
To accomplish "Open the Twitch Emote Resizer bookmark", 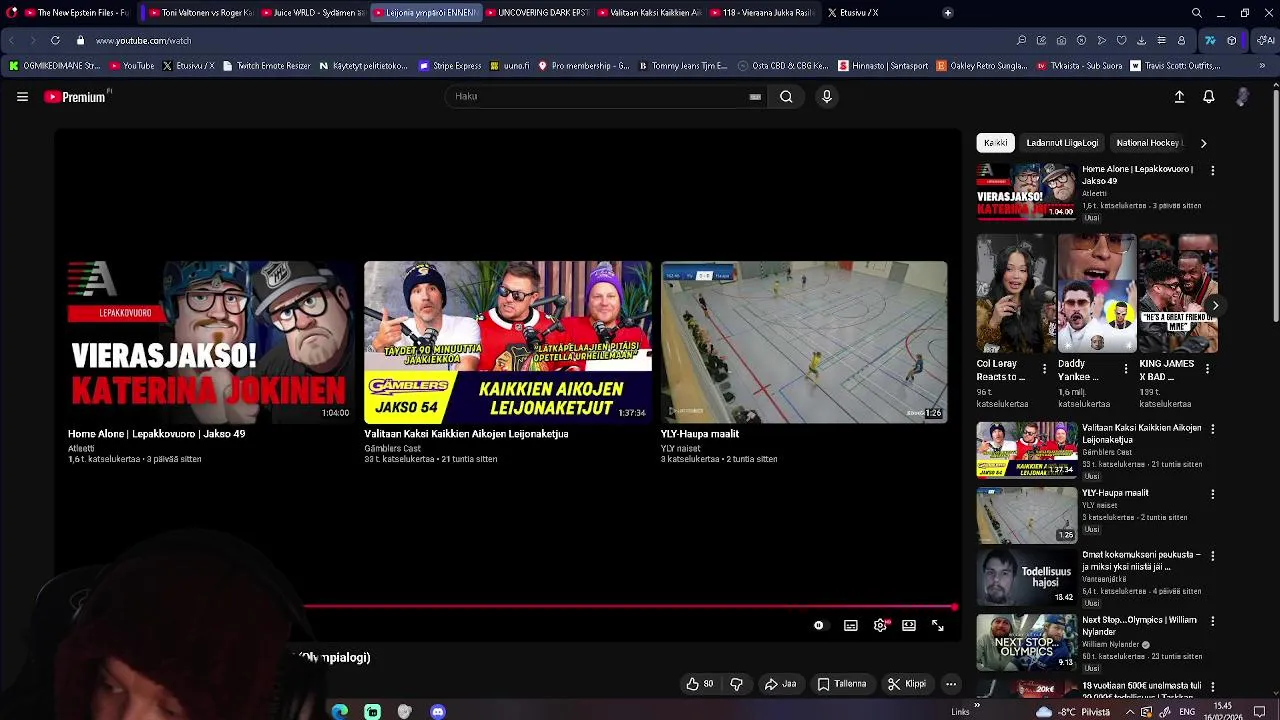I will [266, 66].
